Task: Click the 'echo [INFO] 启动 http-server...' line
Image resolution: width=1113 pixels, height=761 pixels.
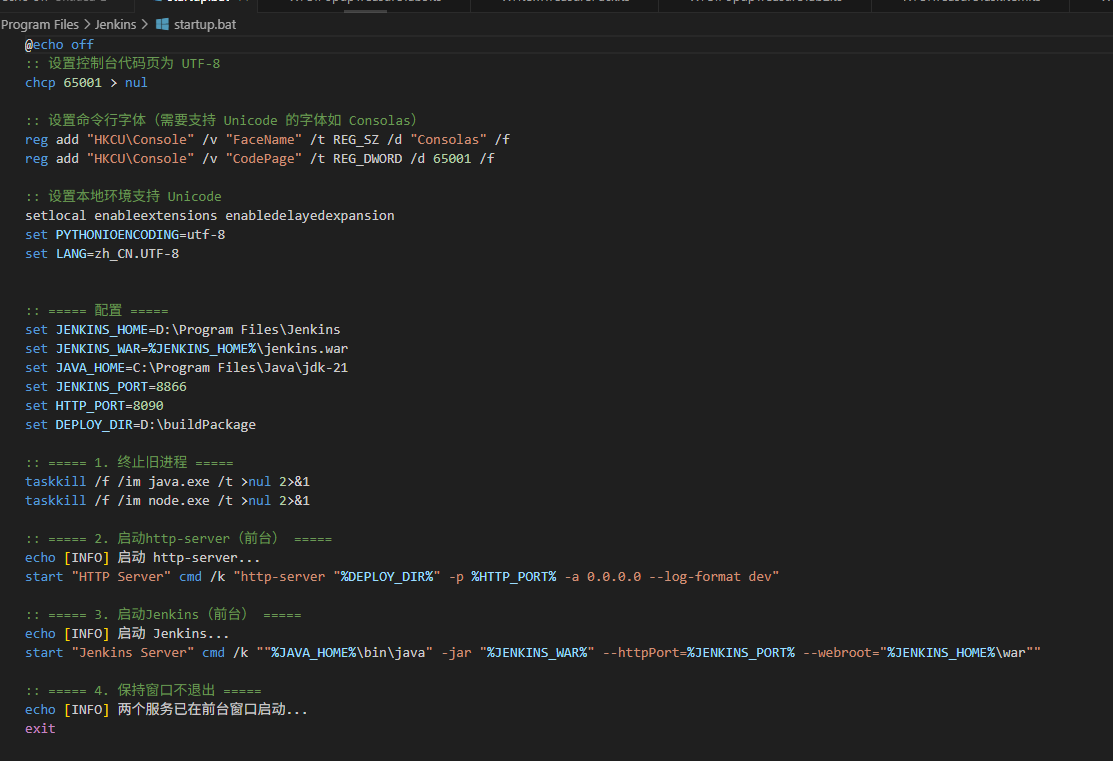Action: (x=143, y=557)
